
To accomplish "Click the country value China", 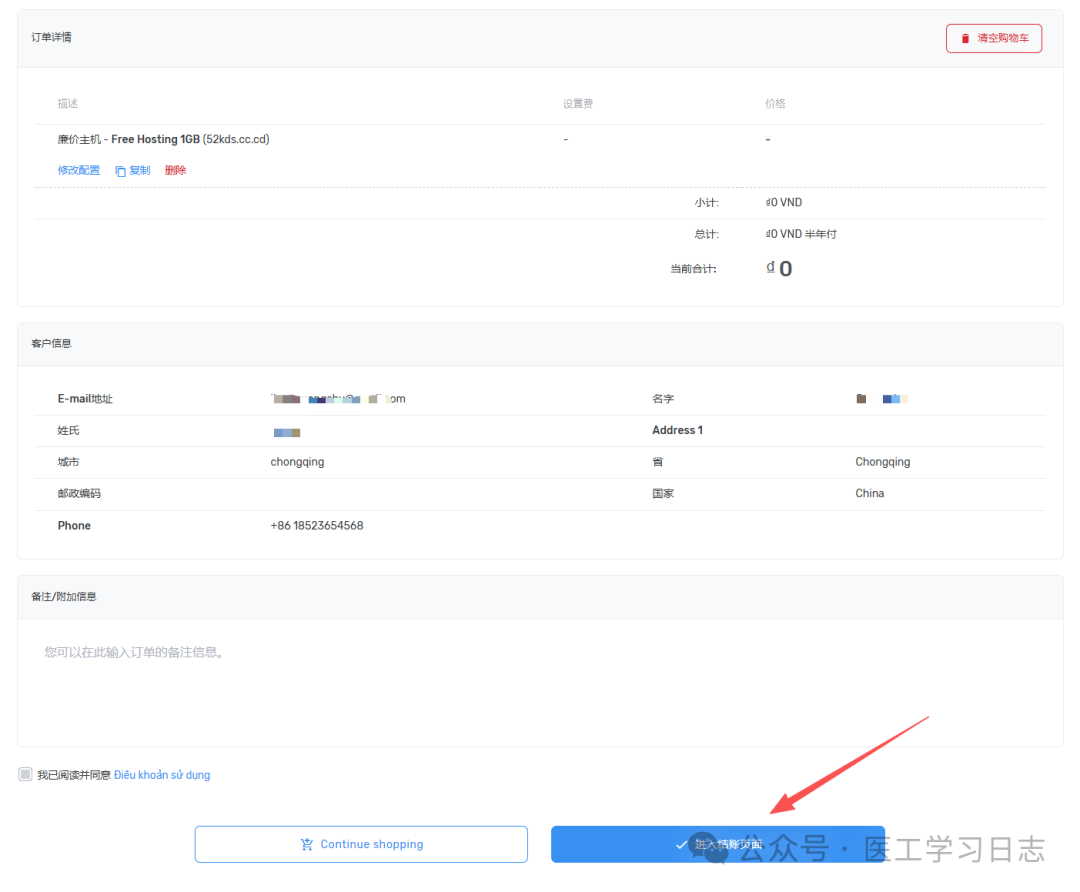I will tap(869, 494).
